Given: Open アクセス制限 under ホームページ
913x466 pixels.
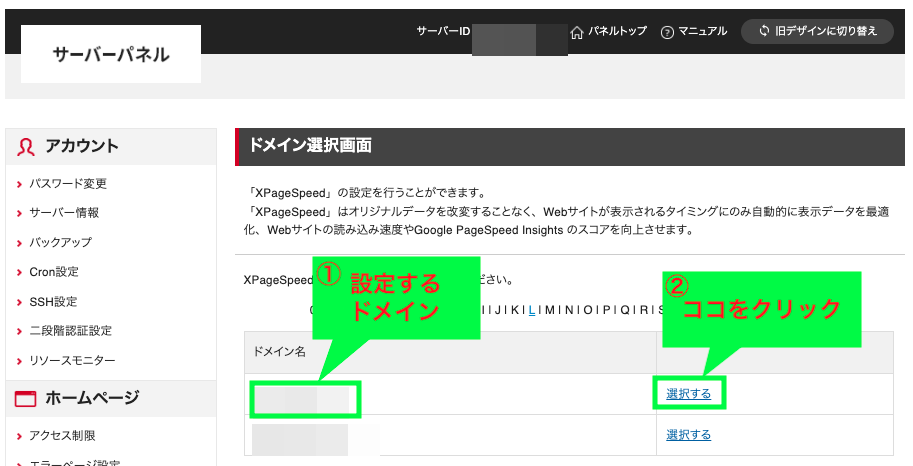Looking at the screenshot, I should click(x=62, y=436).
